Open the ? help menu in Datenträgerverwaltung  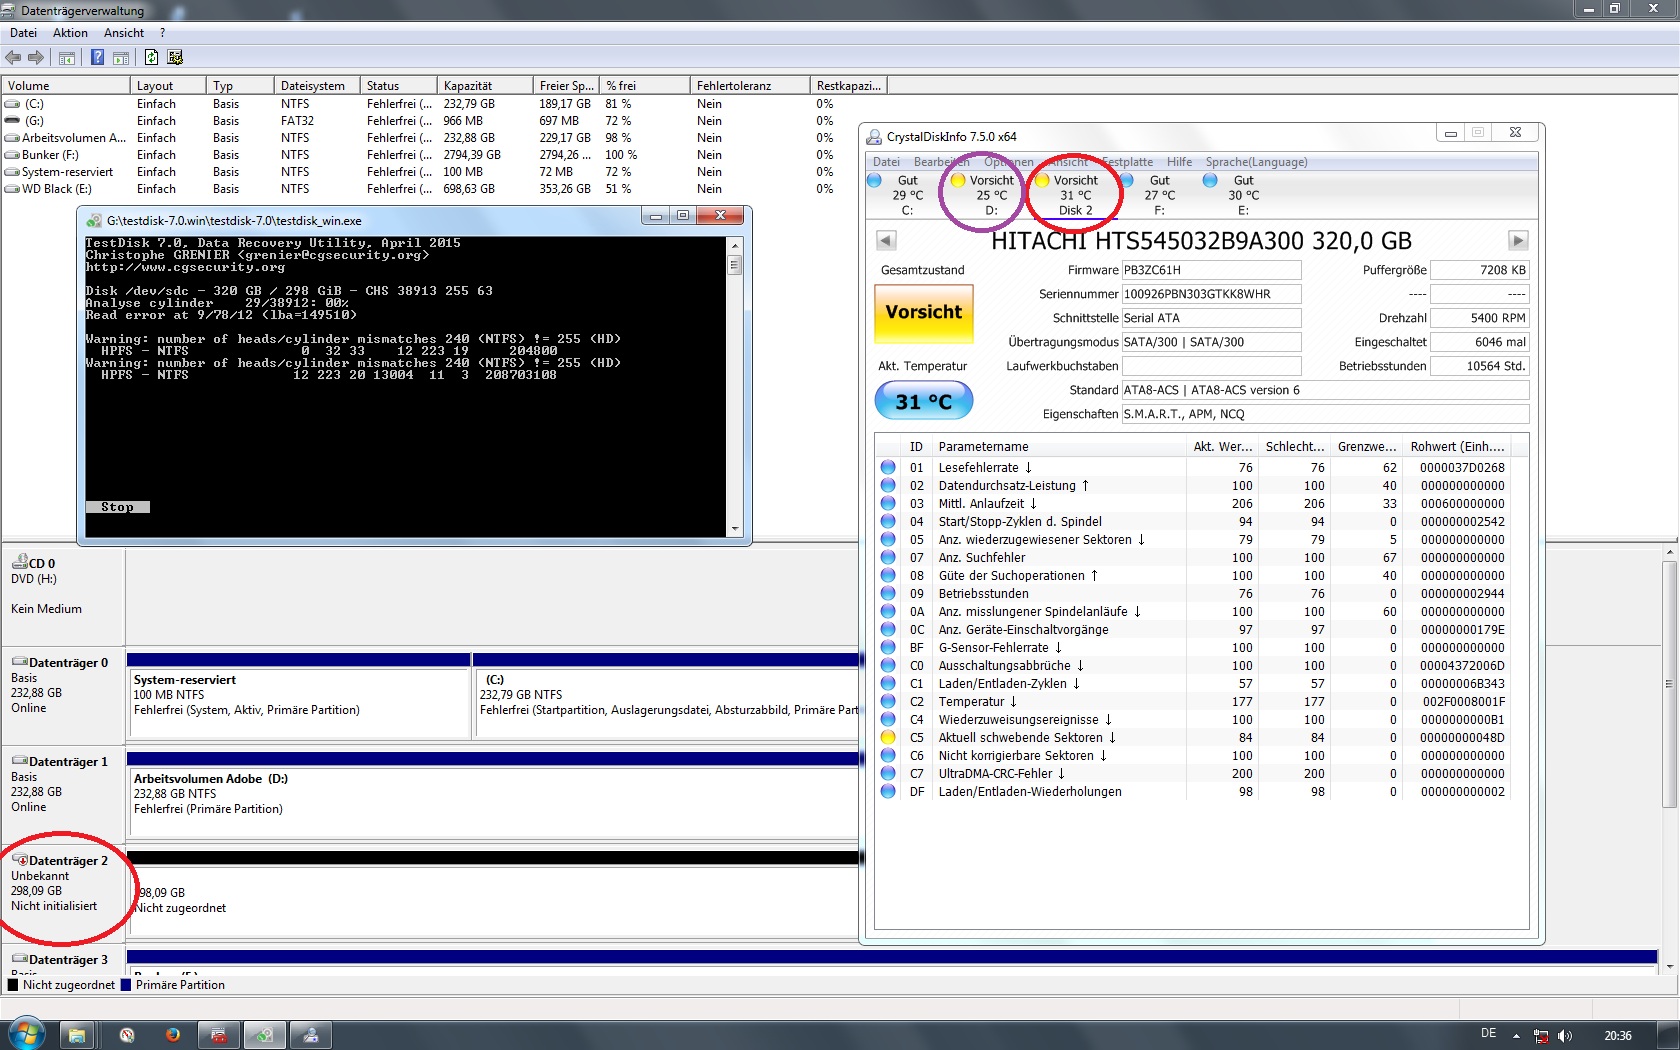[162, 33]
